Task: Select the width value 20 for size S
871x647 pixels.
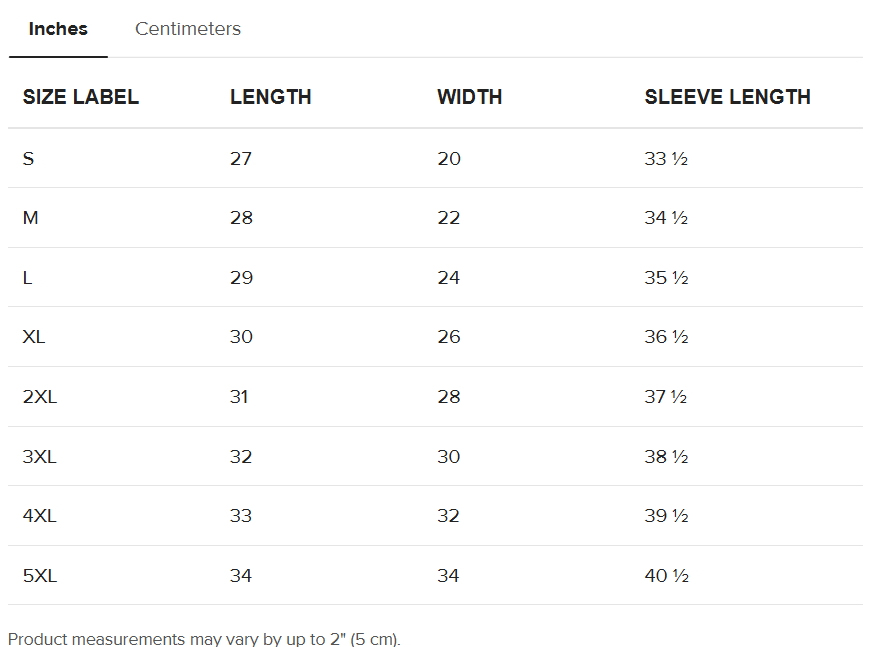Action: click(449, 158)
